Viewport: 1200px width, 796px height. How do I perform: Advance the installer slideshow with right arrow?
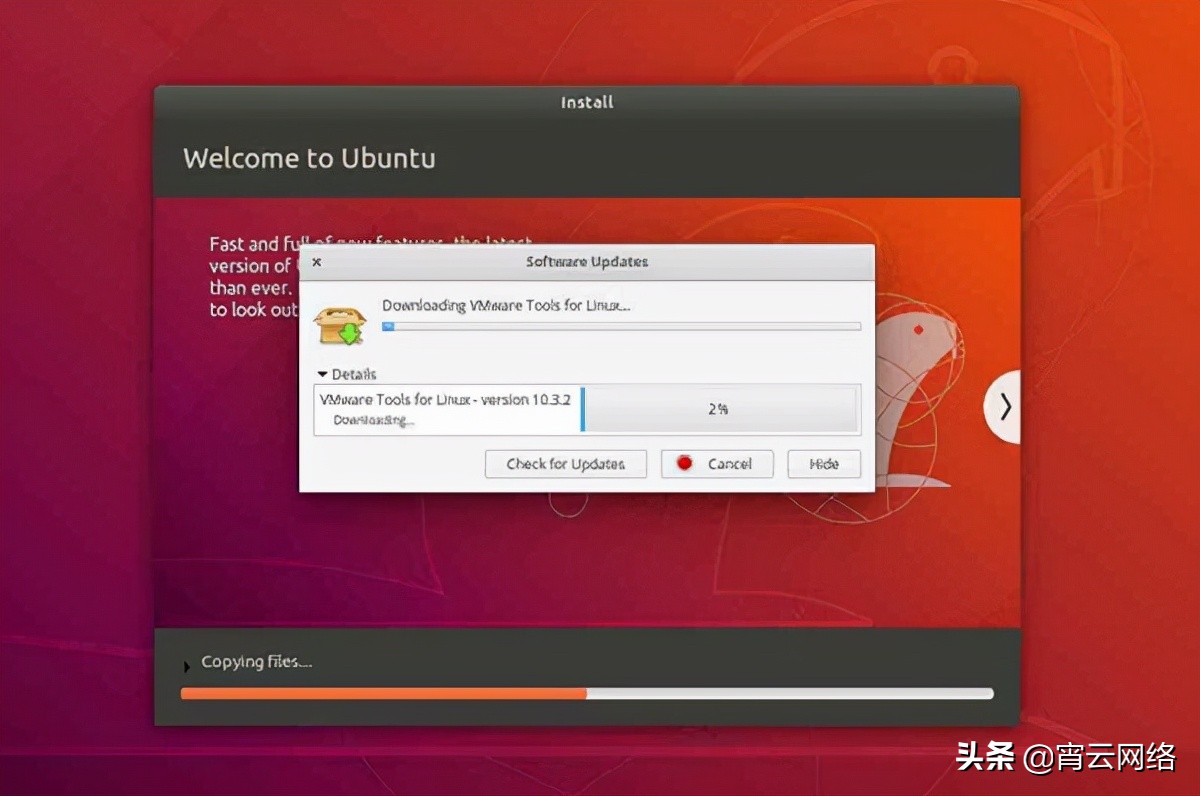pos(1004,407)
